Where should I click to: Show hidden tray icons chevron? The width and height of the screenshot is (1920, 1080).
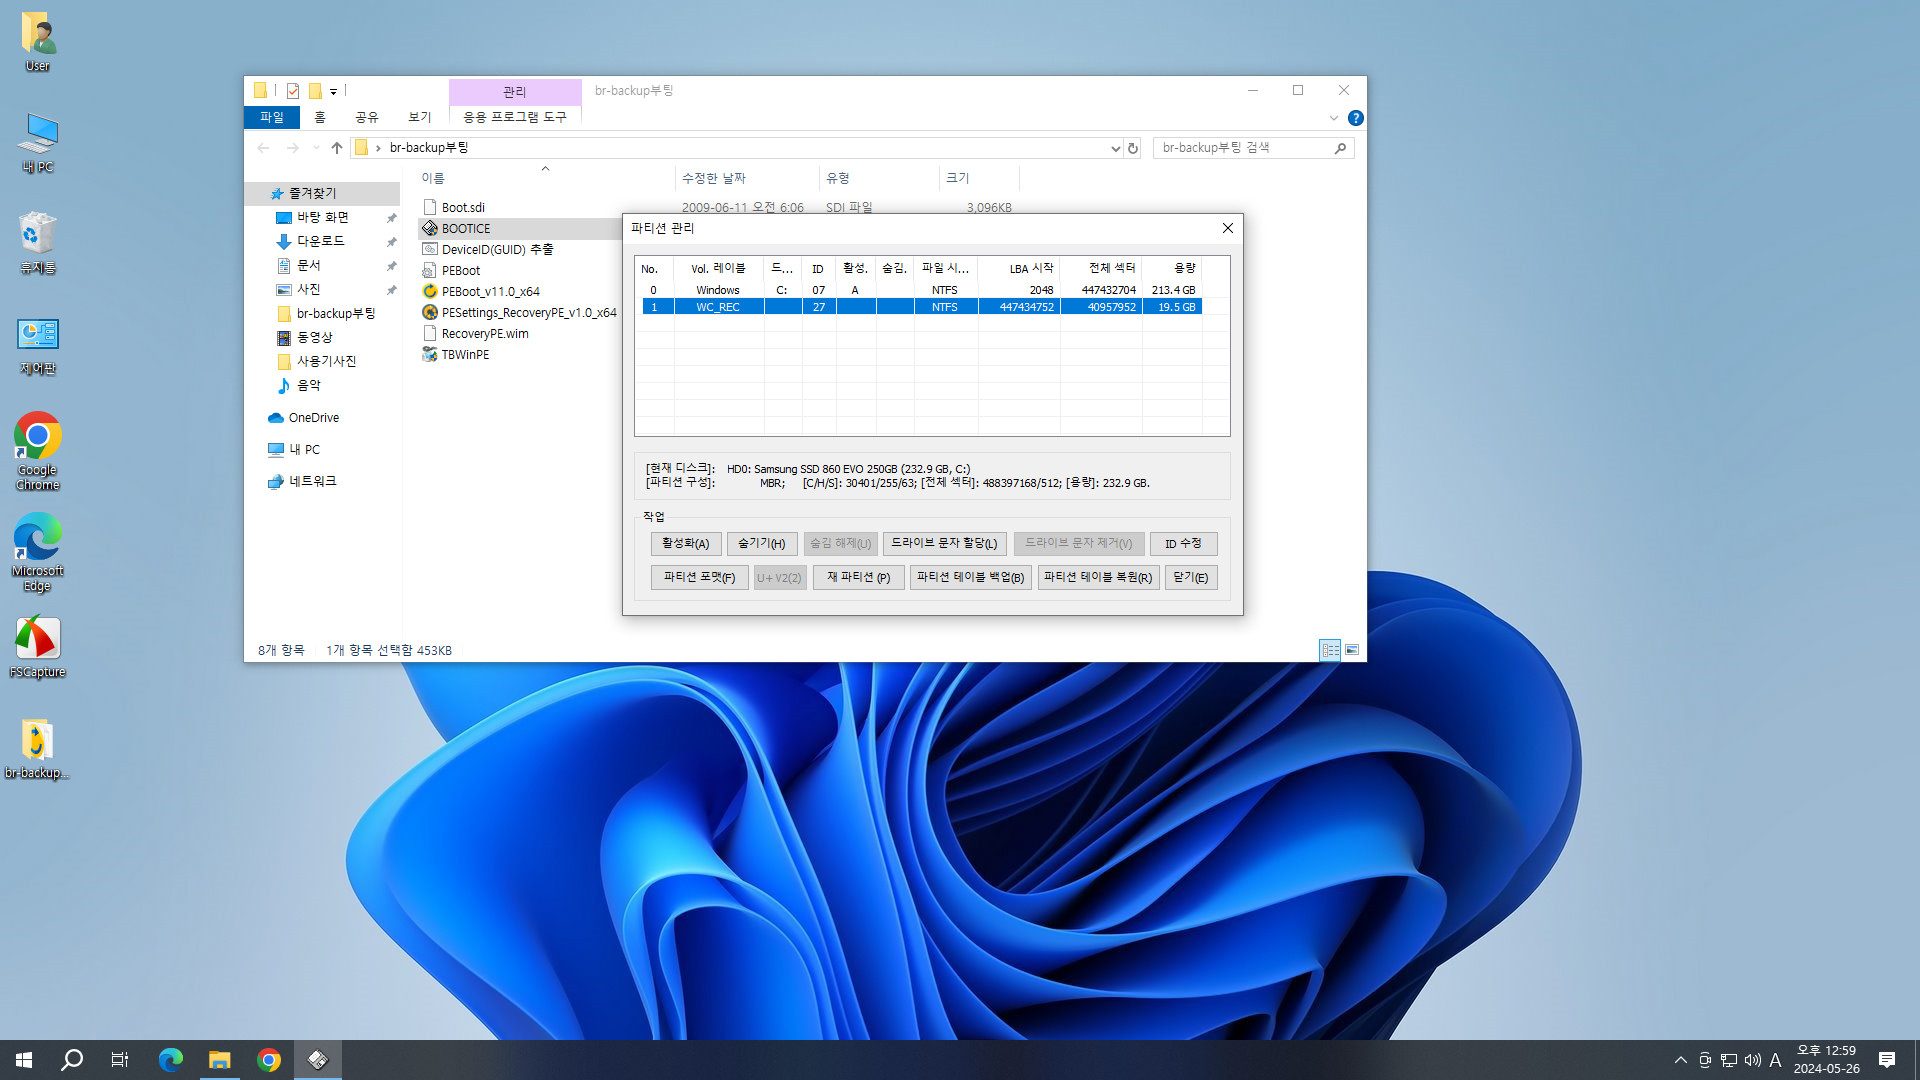coord(1681,1060)
